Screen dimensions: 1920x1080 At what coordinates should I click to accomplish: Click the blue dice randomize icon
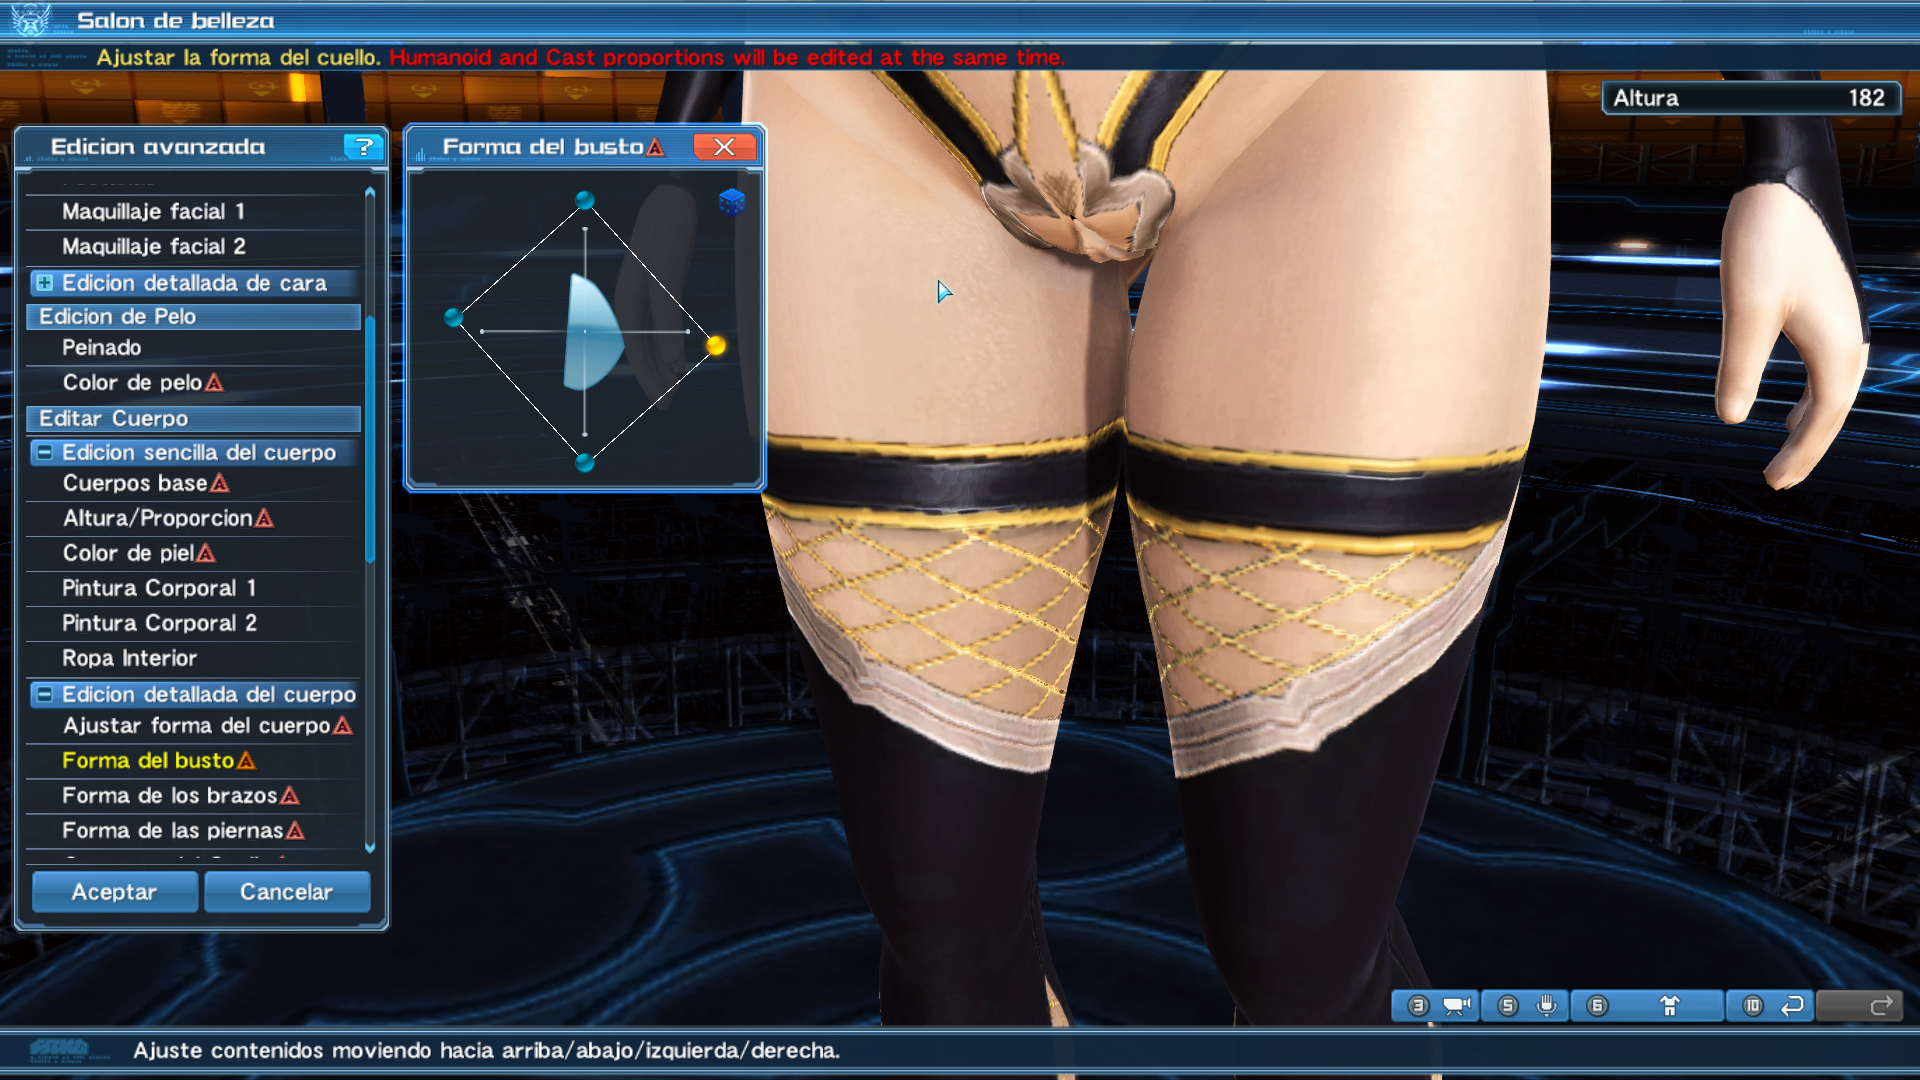point(731,202)
